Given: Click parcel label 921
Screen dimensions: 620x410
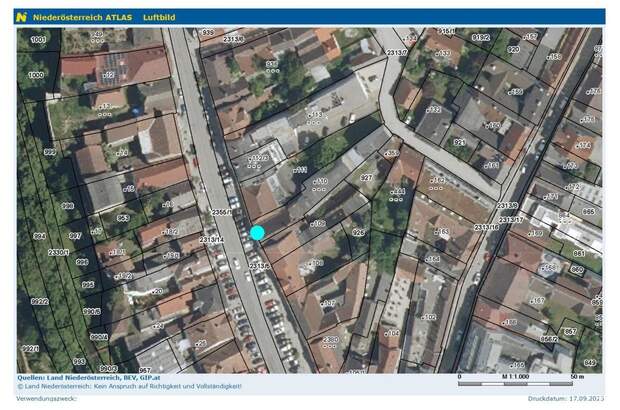Looking at the screenshot, I should coord(459,142).
